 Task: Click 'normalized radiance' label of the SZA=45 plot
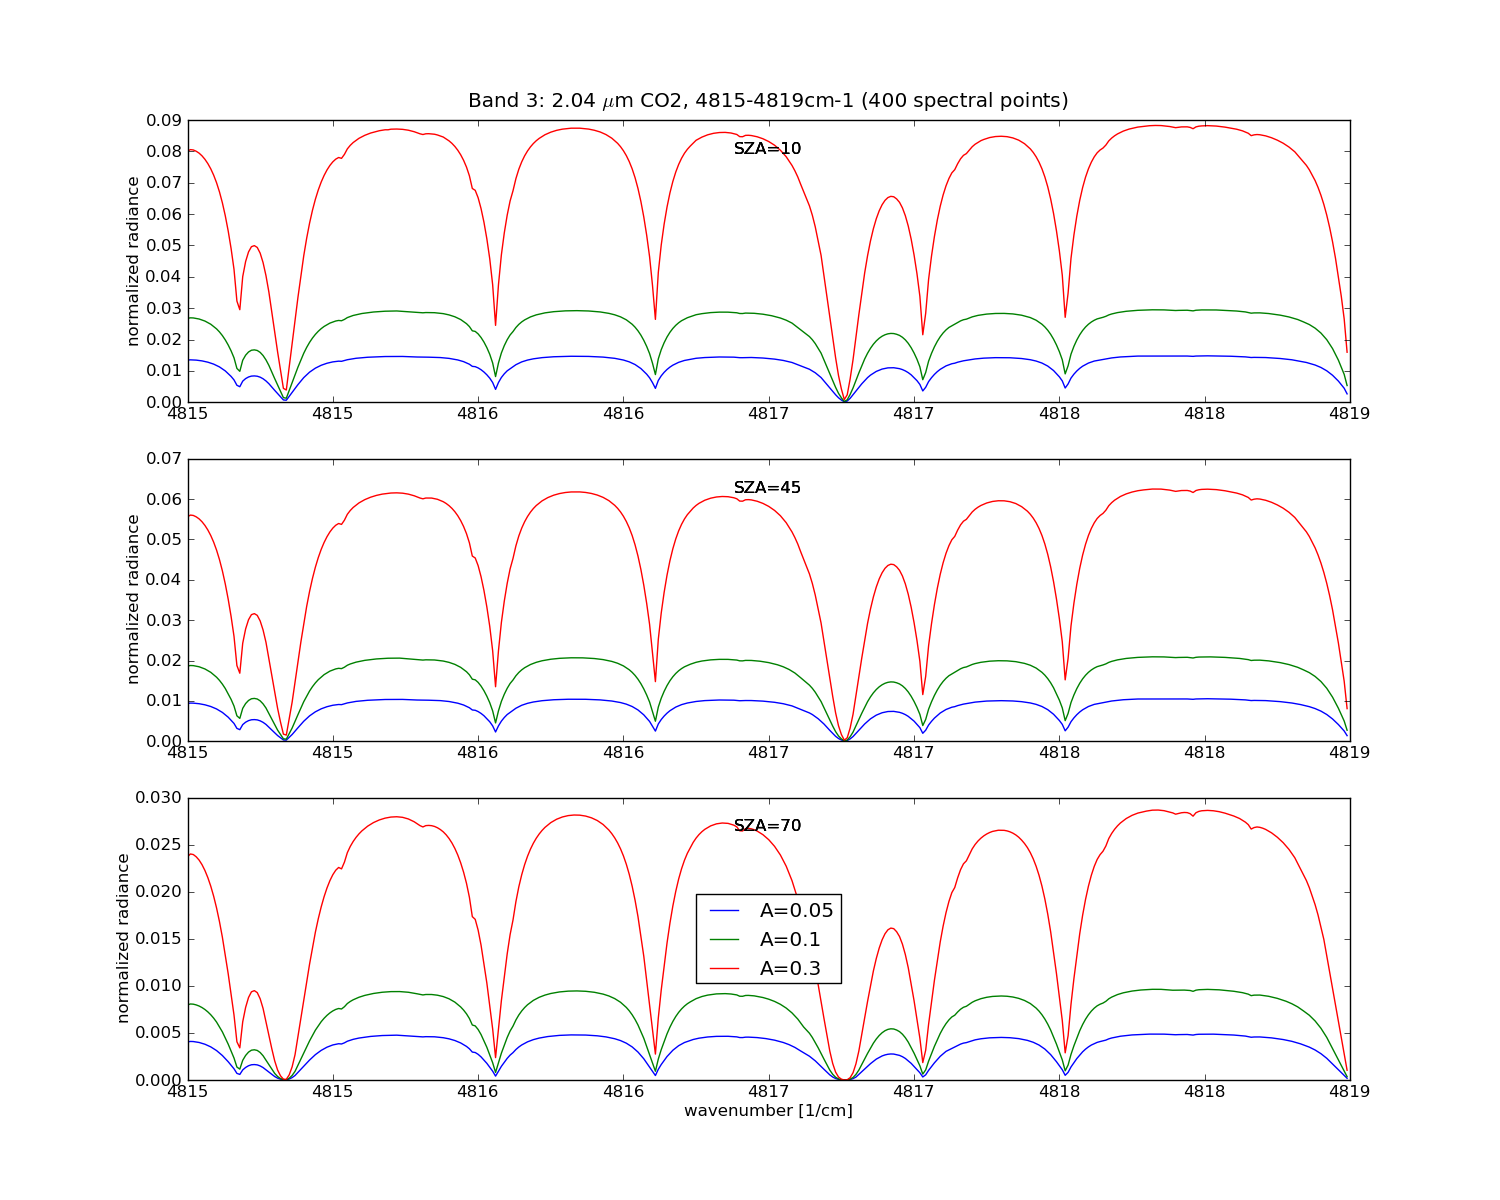[x=133, y=599]
